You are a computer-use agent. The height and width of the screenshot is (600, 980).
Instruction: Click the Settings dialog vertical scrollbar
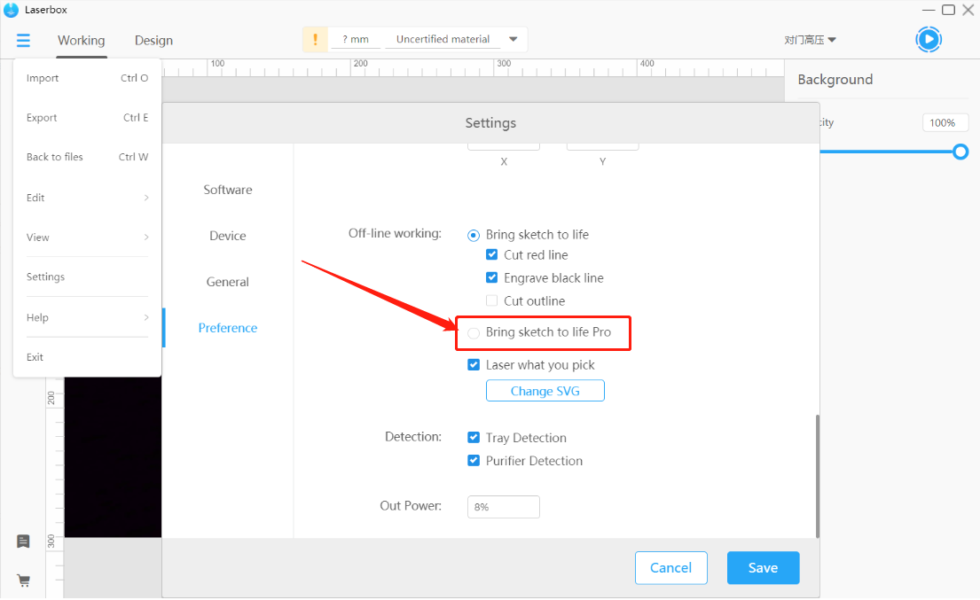coord(817,475)
